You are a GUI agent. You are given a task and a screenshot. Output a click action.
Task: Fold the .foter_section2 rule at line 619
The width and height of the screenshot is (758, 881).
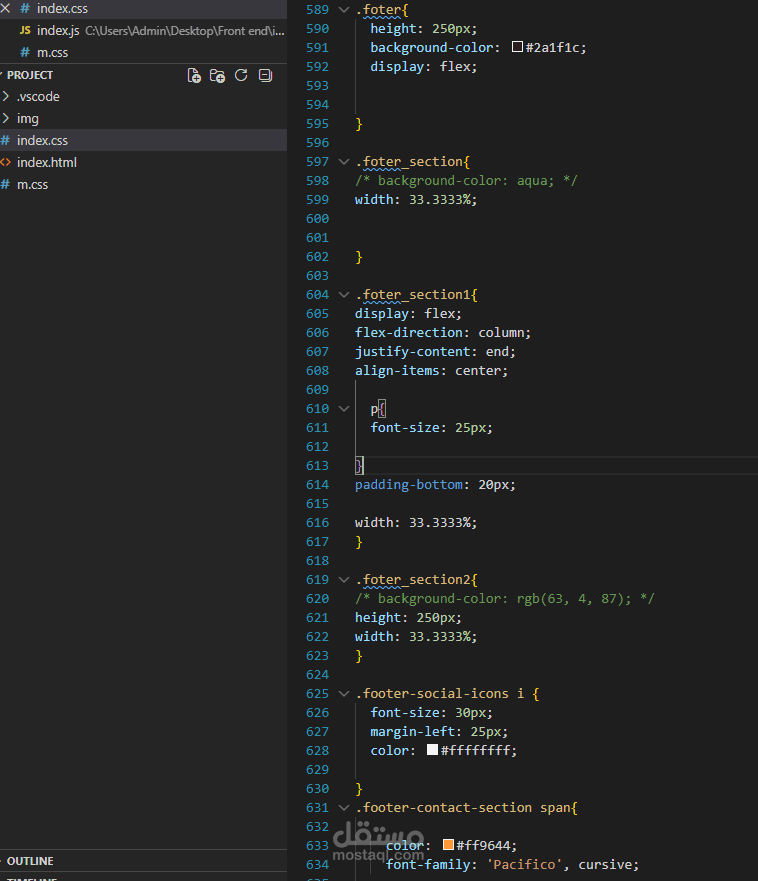coord(344,579)
